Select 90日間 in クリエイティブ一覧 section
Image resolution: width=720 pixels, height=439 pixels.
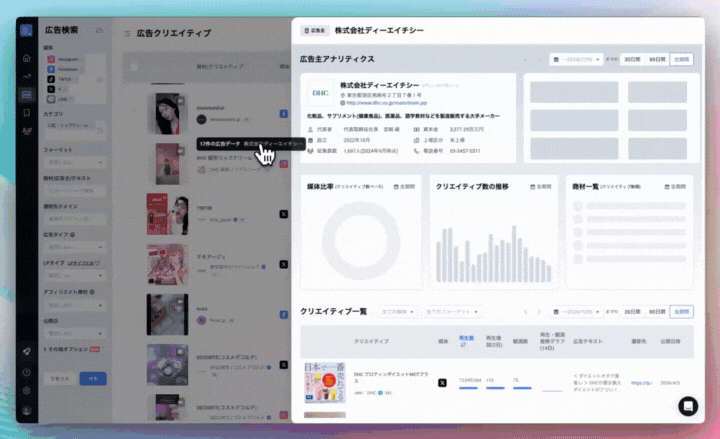click(657, 312)
